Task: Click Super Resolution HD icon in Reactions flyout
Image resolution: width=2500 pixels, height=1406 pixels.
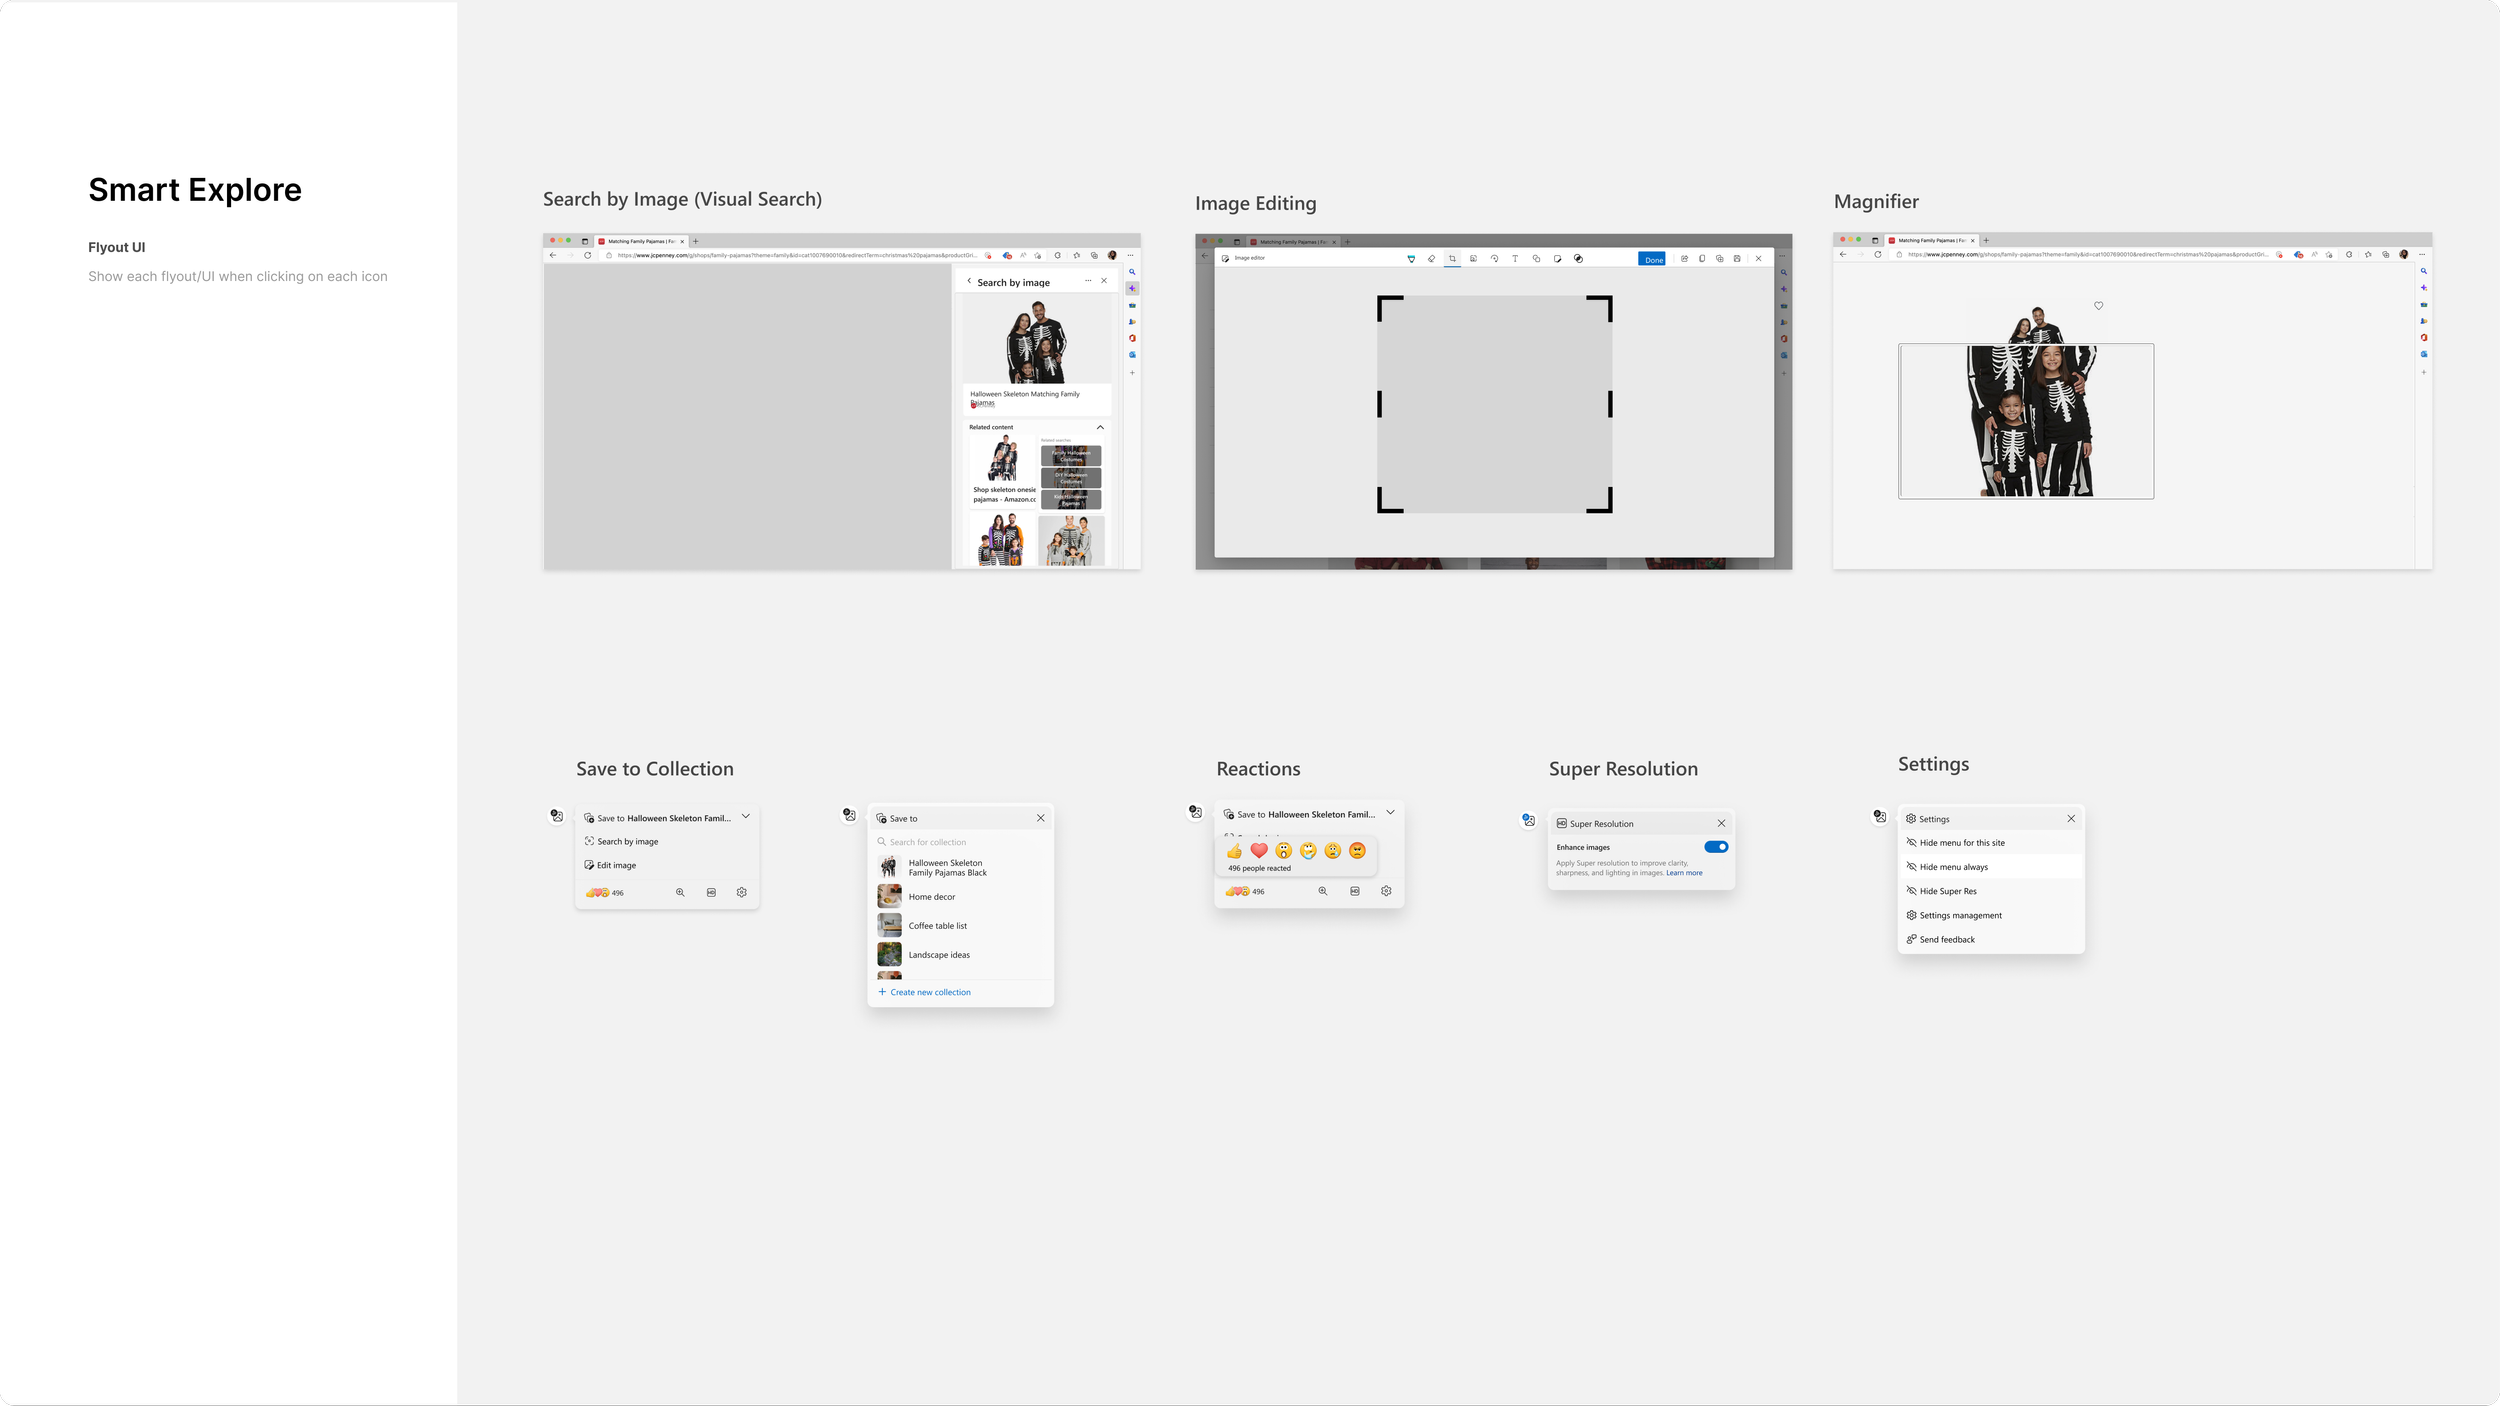Action: [x=1355, y=891]
